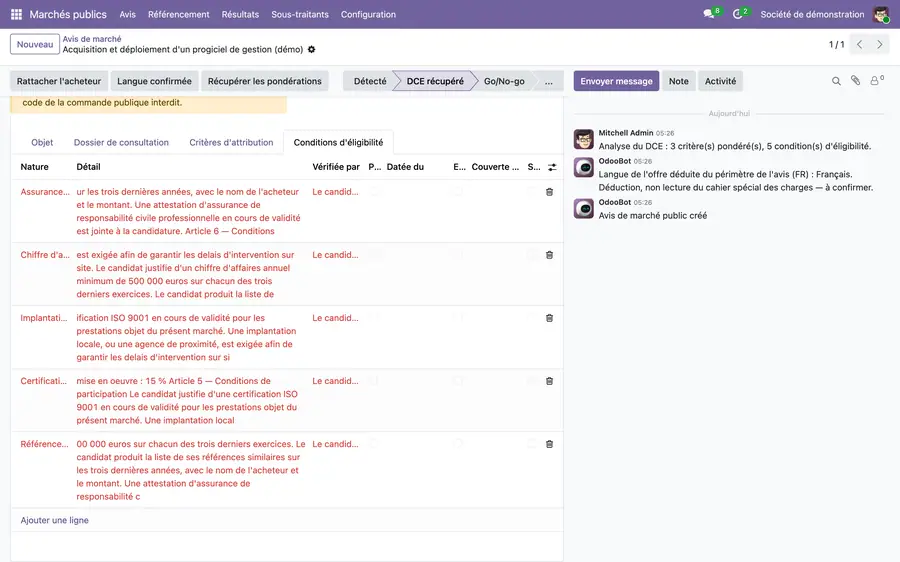Open the Résultats menu
900x562 pixels.
[x=240, y=14]
